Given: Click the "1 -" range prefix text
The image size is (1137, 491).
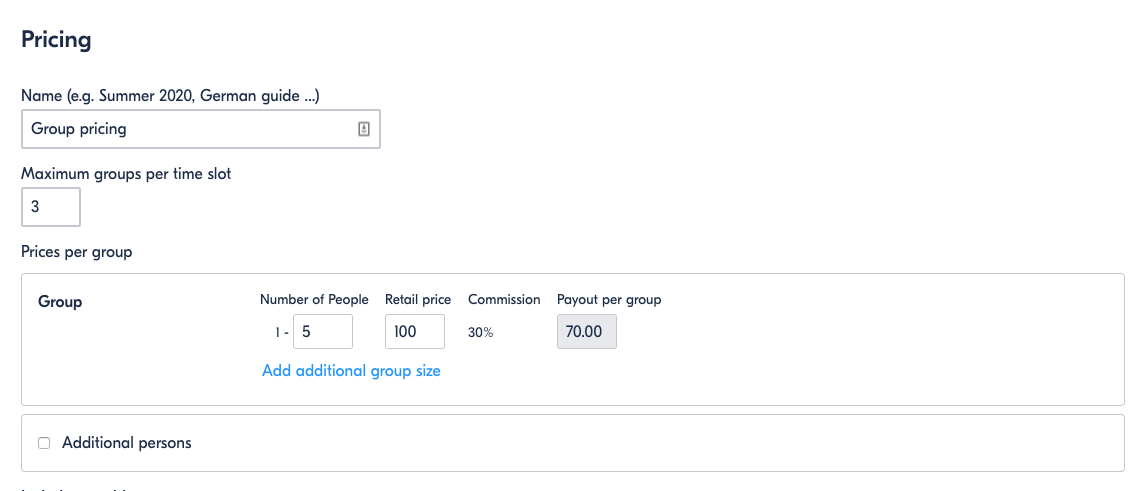Looking at the screenshot, I should click(282, 333).
